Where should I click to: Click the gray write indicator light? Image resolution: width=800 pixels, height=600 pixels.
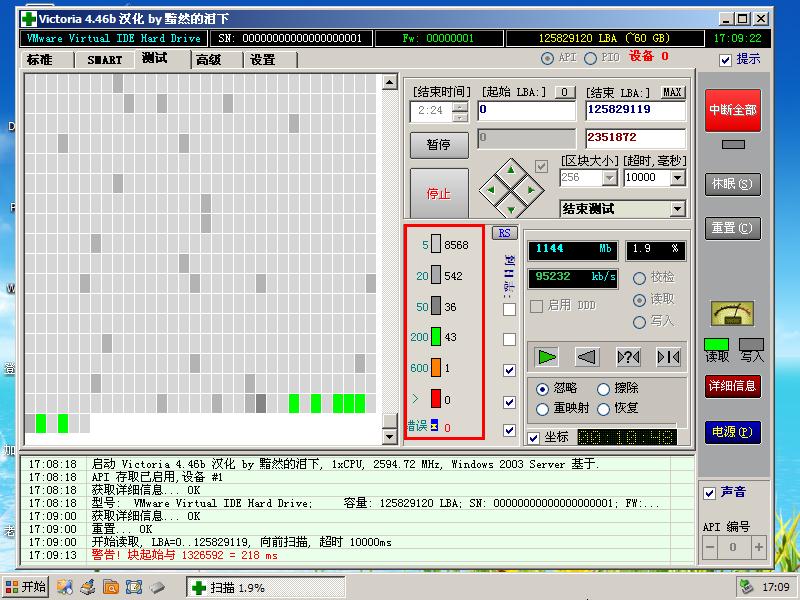(751, 345)
